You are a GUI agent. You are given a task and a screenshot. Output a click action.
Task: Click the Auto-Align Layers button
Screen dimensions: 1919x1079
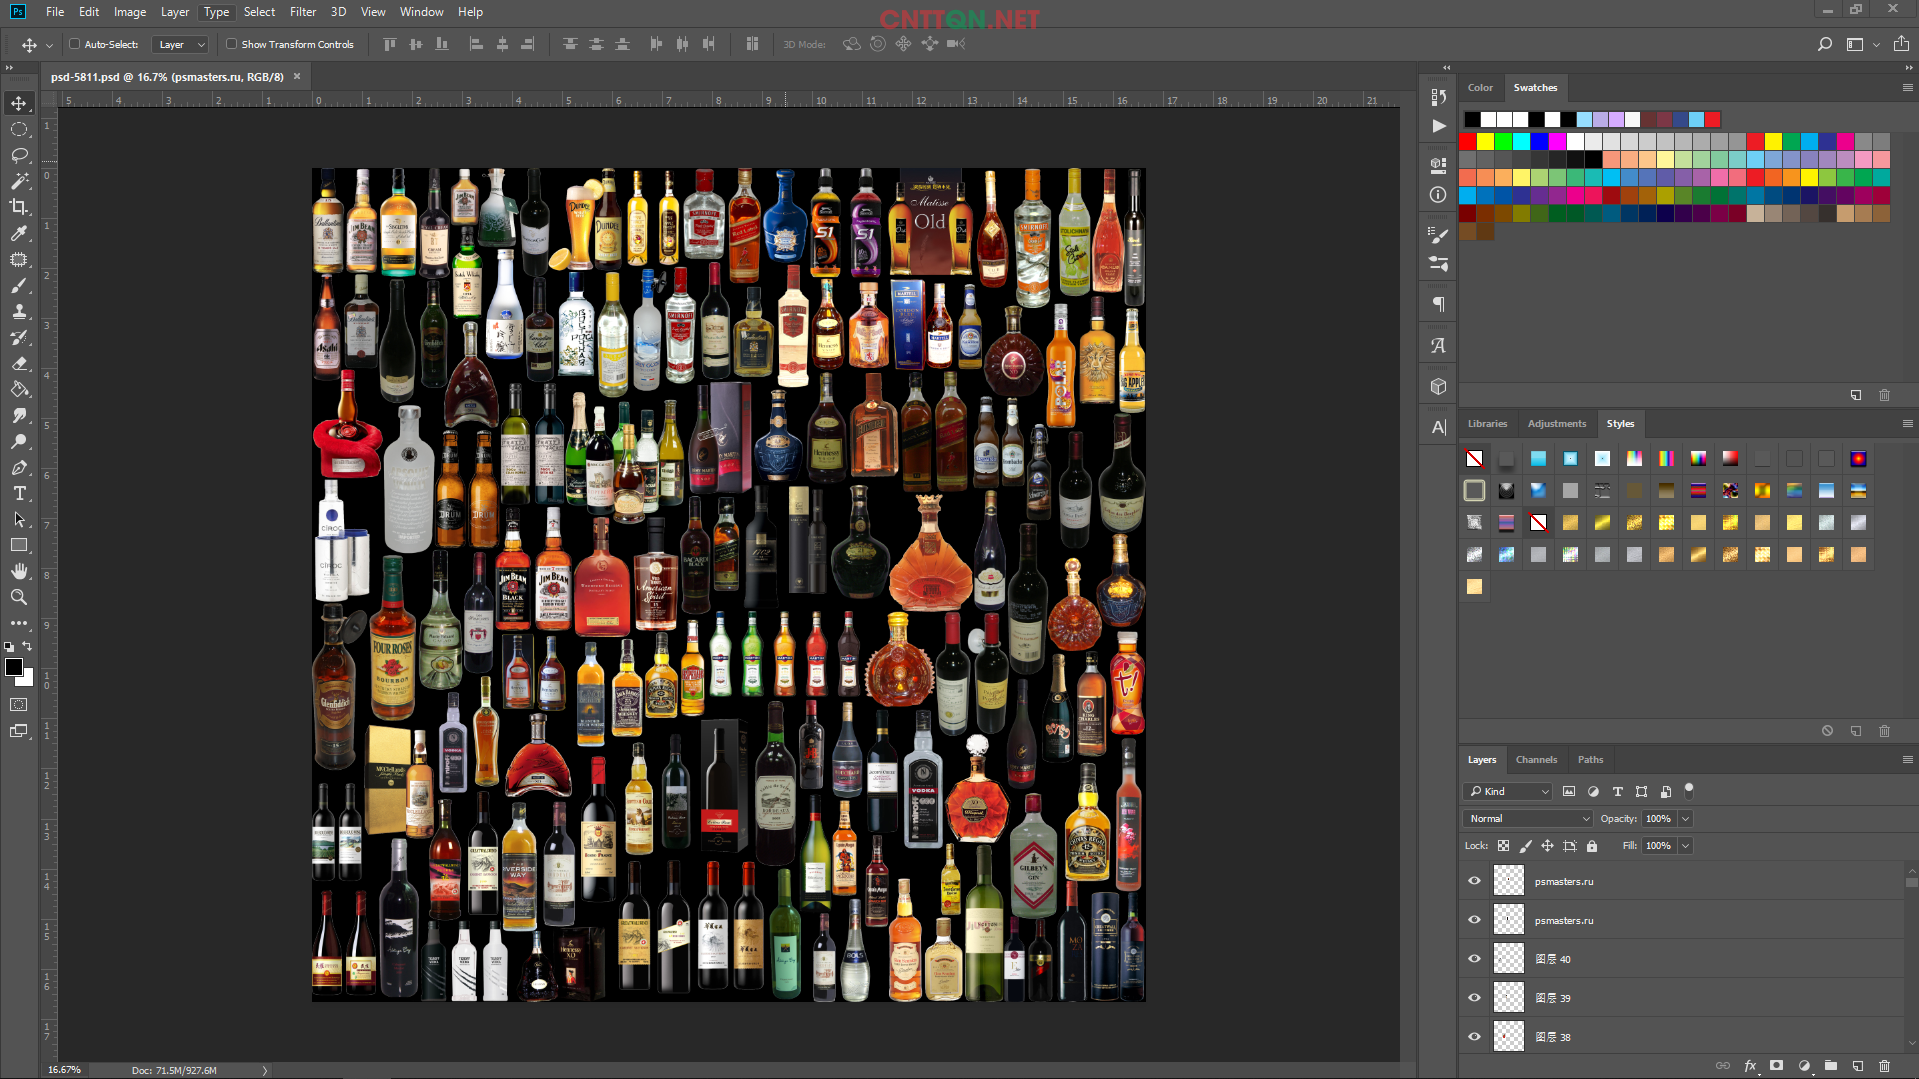point(752,44)
